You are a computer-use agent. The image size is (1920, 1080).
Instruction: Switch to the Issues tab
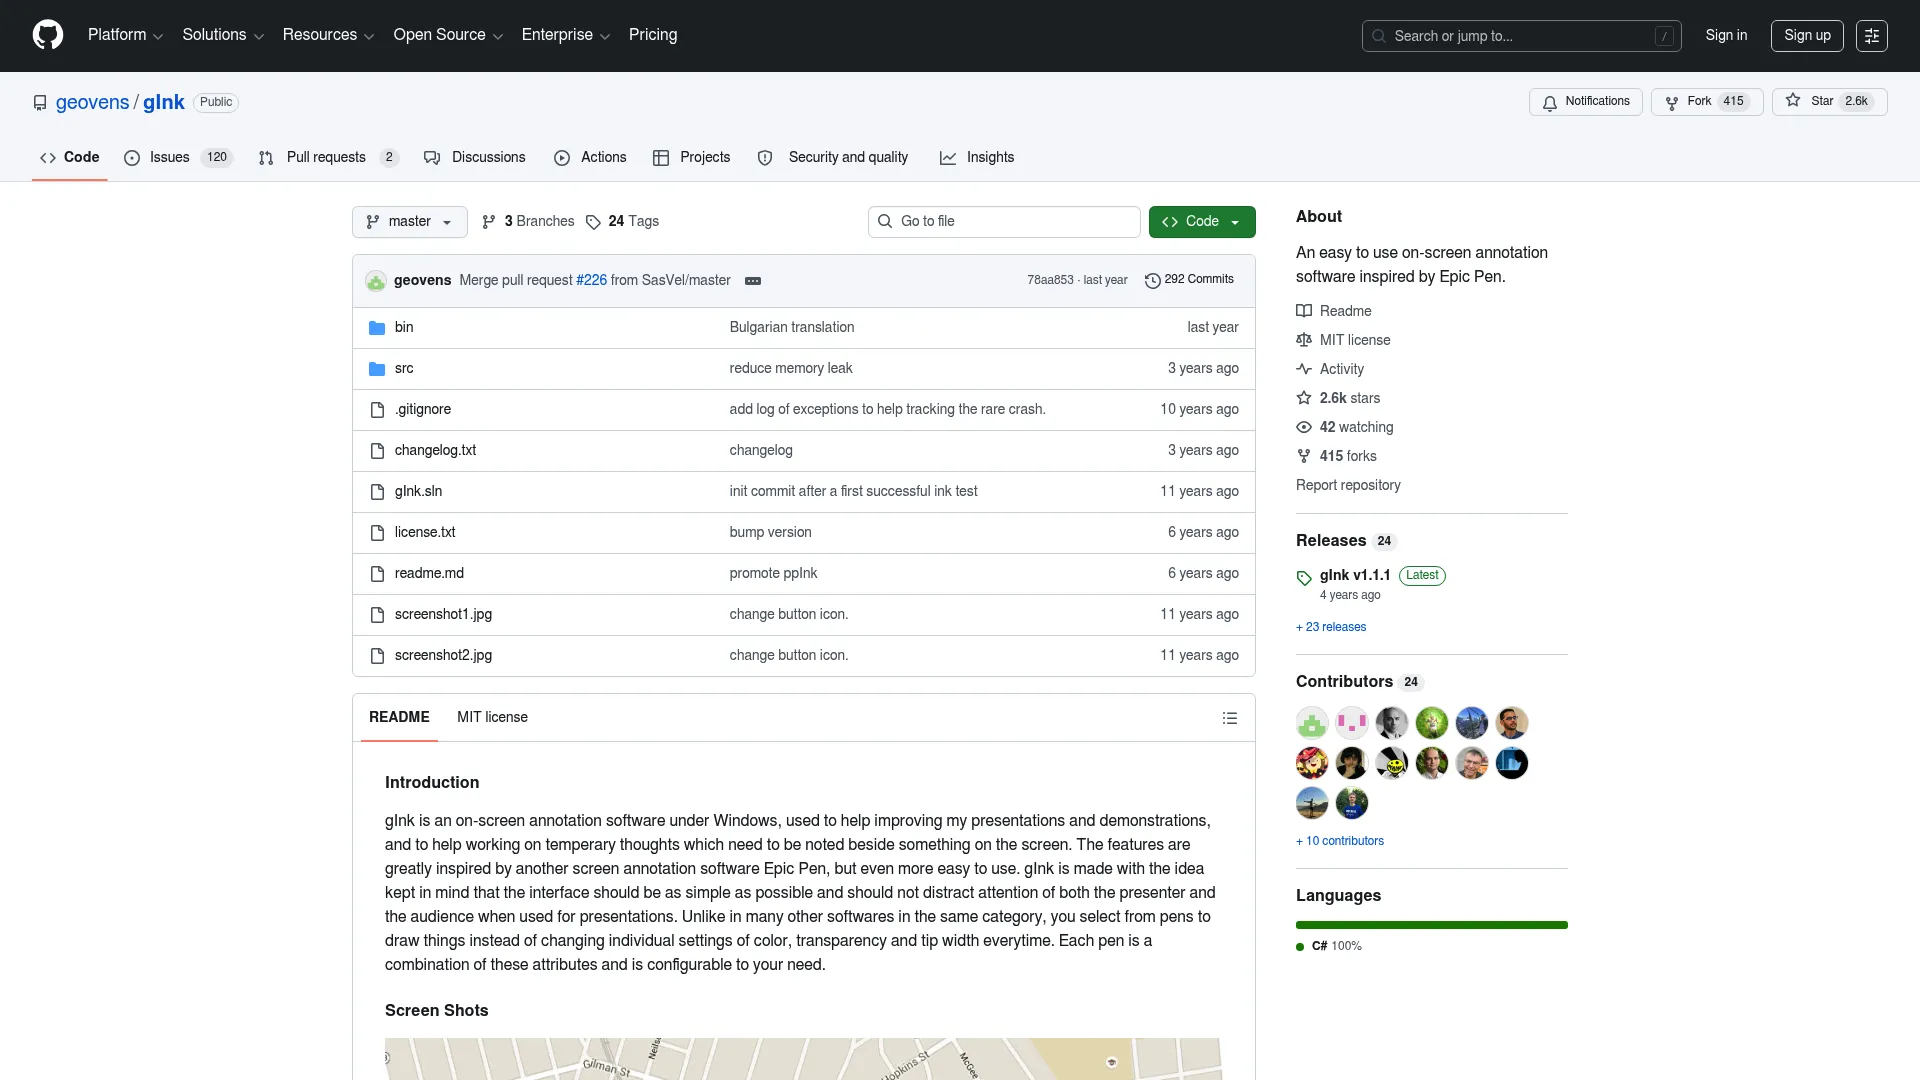pyautogui.click(x=178, y=158)
